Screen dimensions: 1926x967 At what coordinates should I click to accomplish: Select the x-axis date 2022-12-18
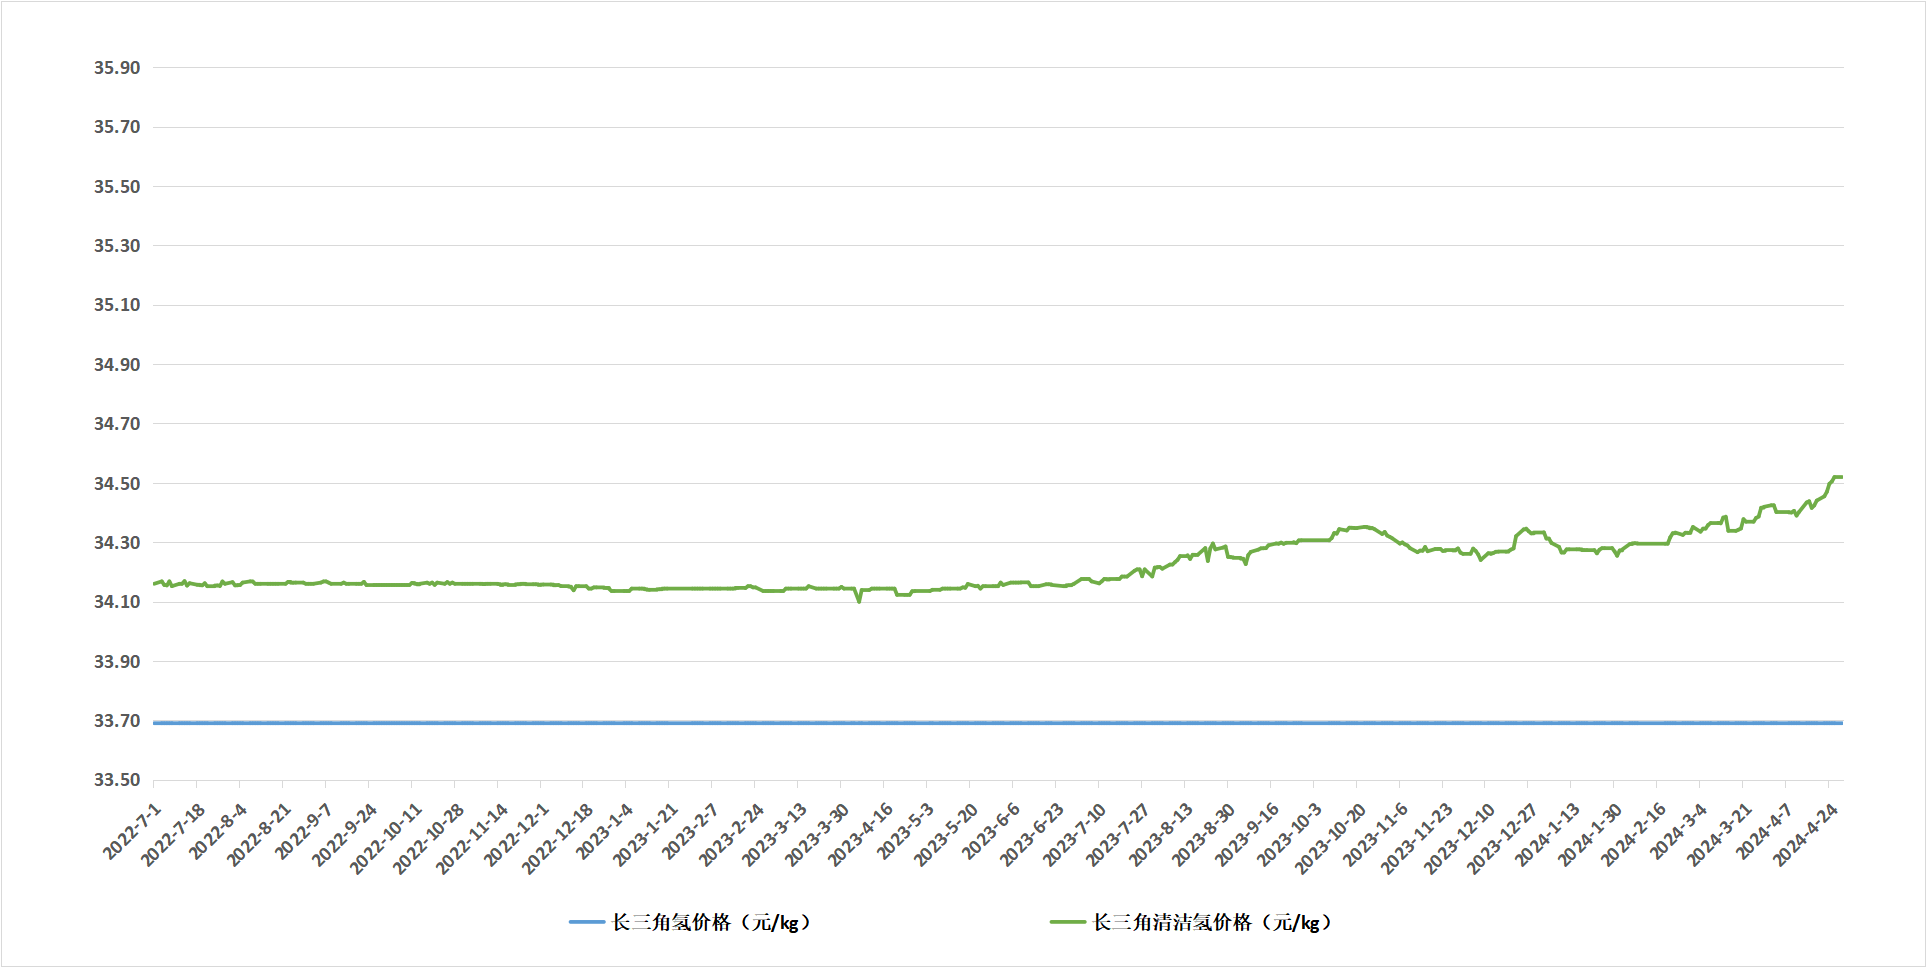point(556,838)
